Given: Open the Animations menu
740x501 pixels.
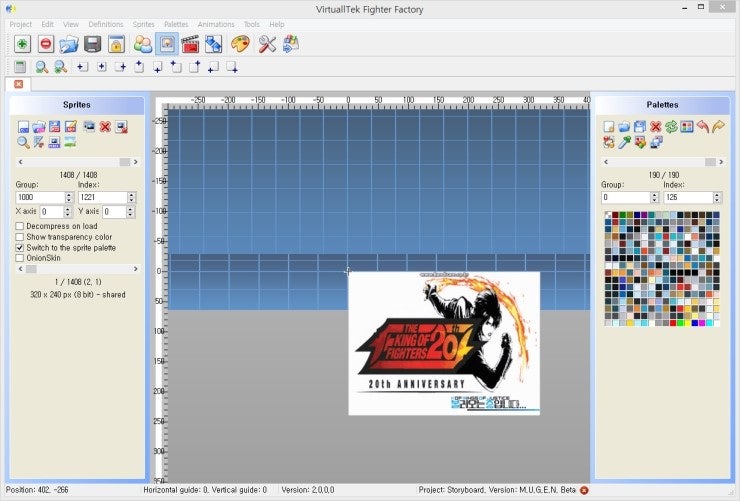Looking at the screenshot, I should (x=216, y=24).
